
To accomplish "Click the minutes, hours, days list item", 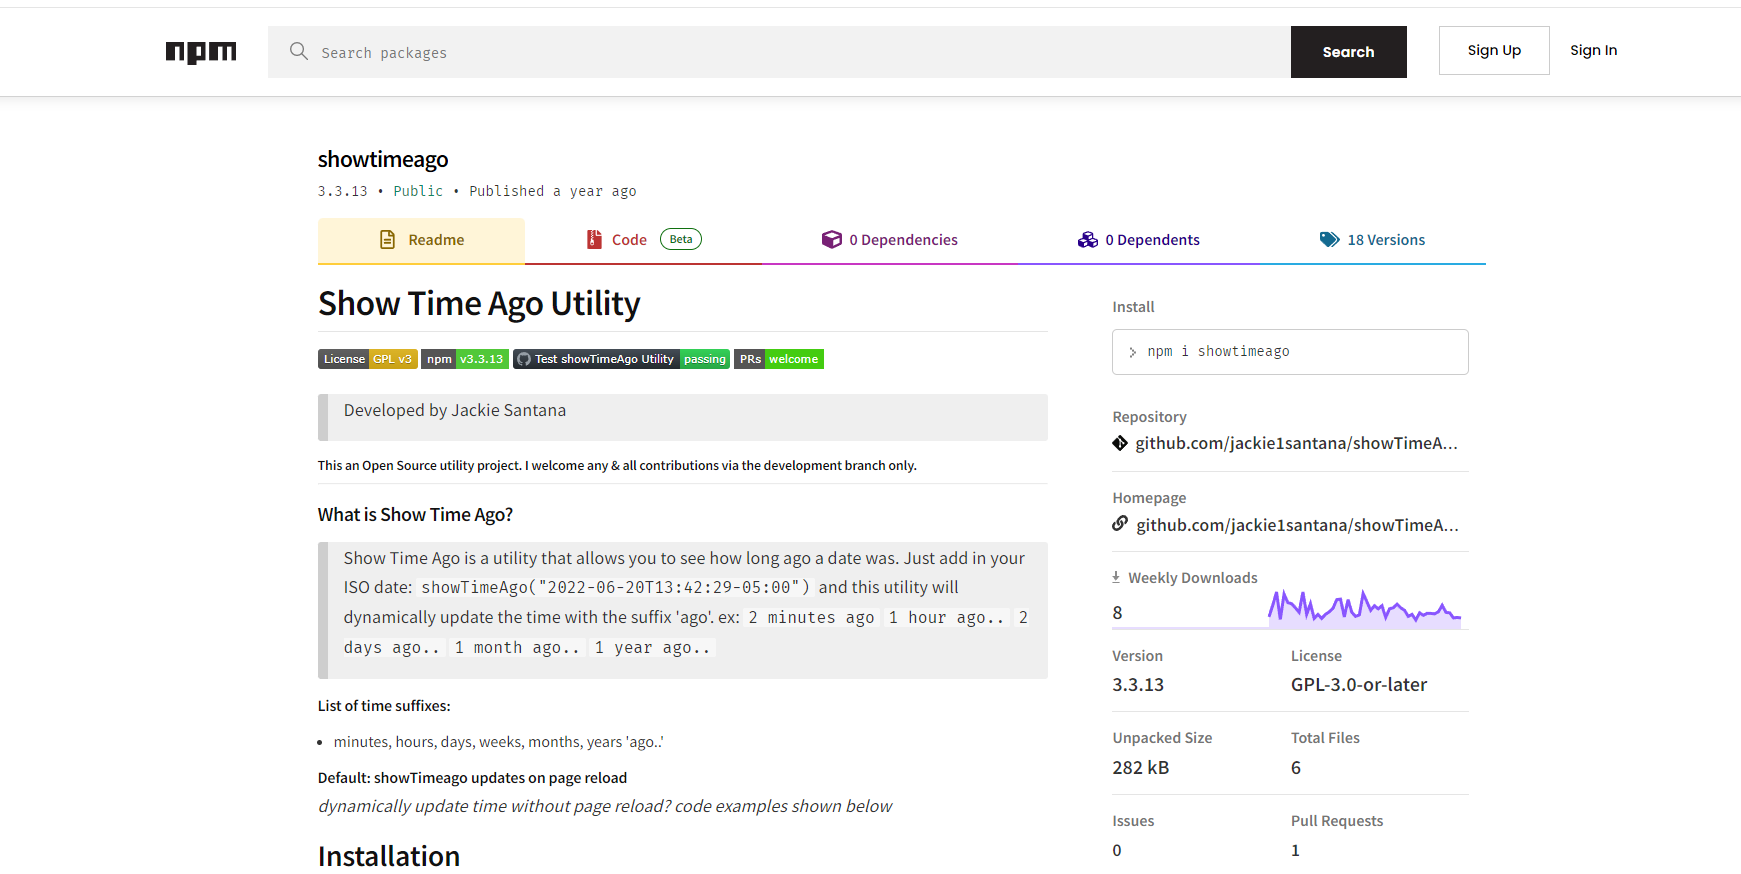I will (x=498, y=742).
